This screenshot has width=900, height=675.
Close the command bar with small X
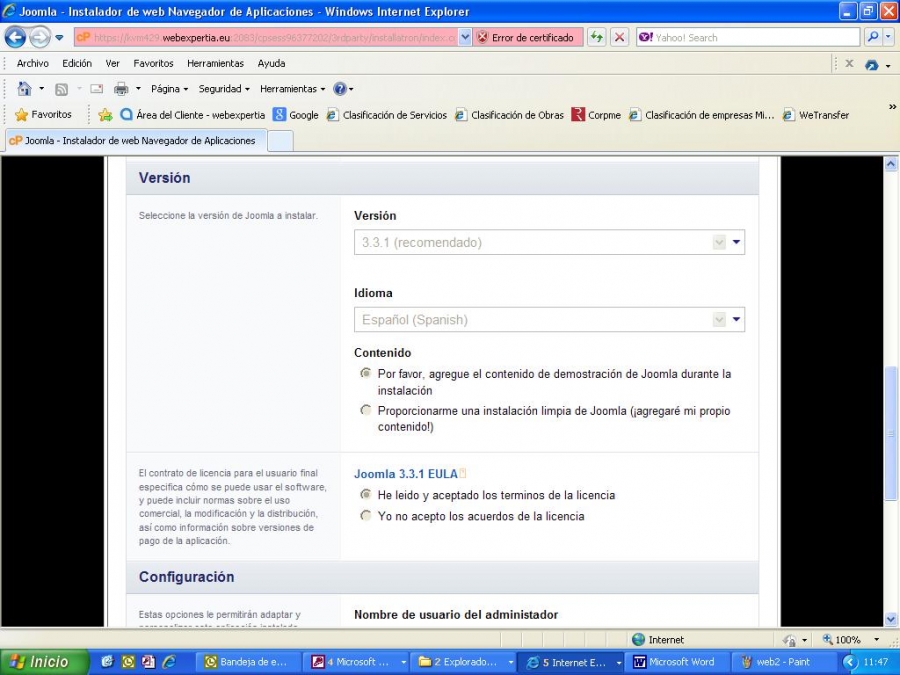(849, 64)
